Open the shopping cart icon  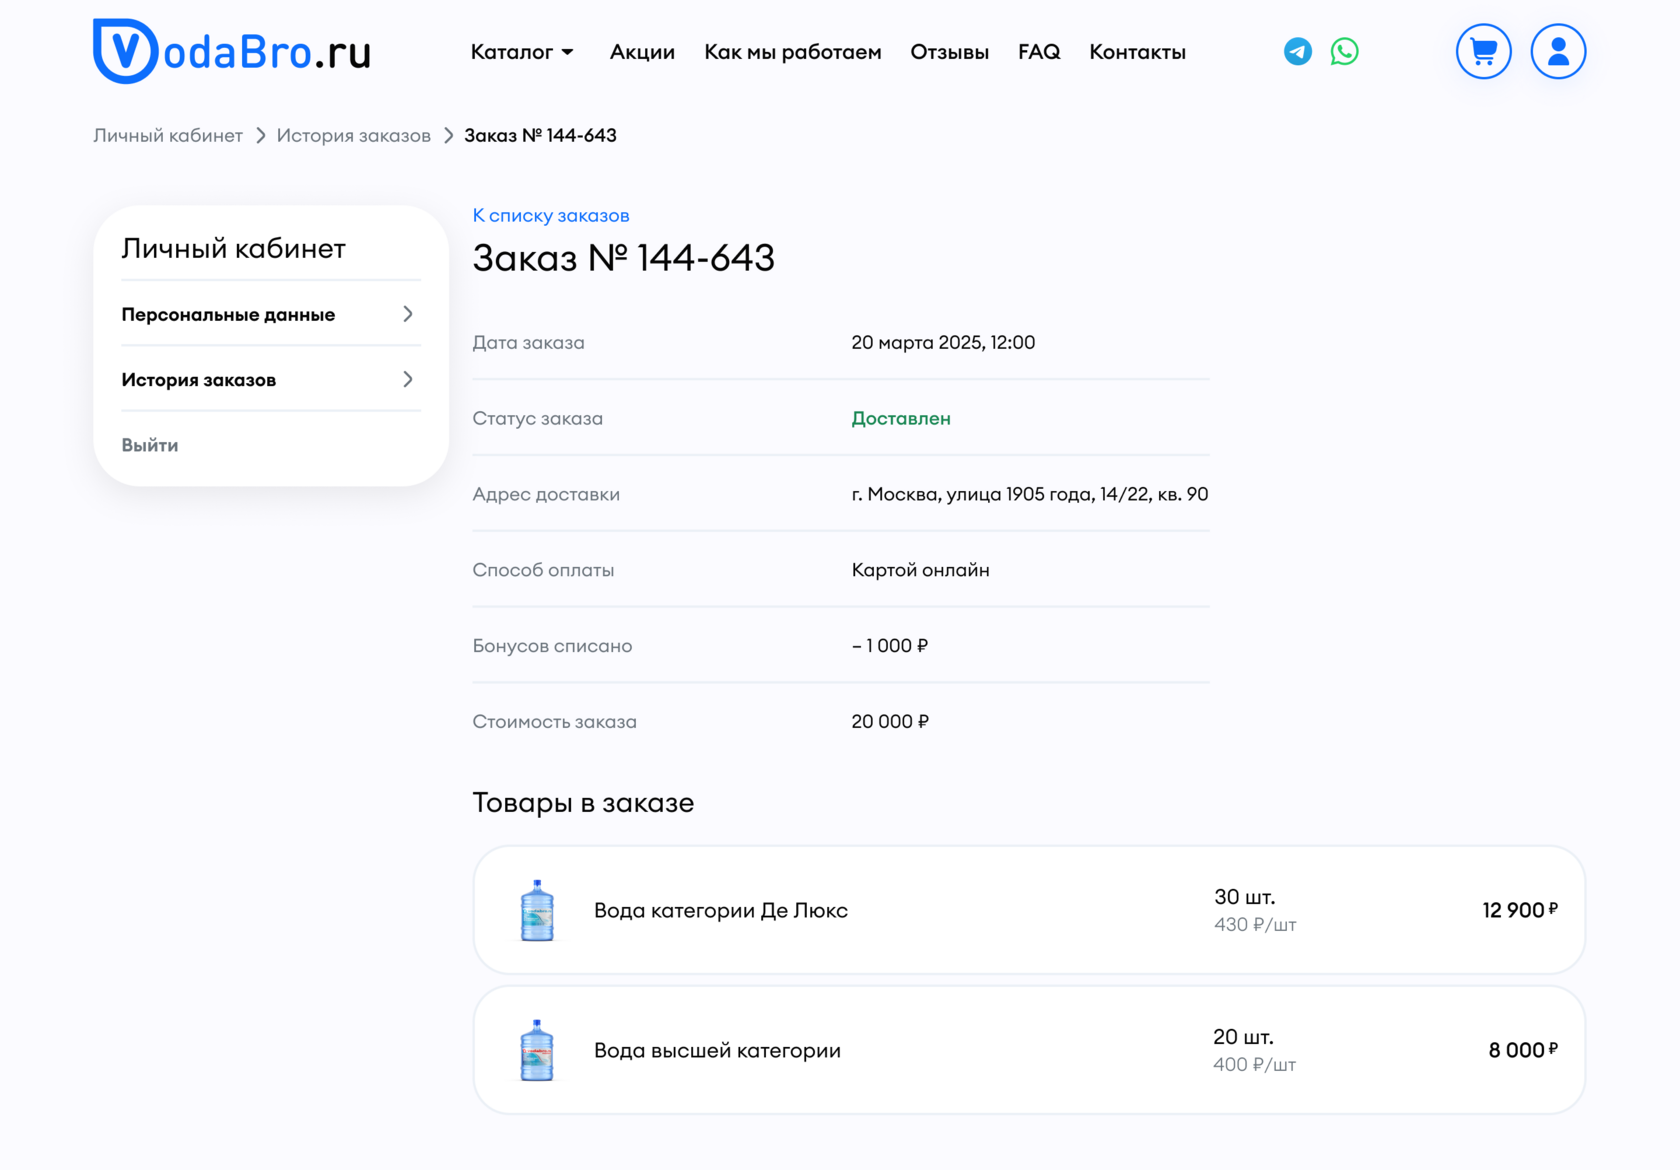(x=1483, y=52)
